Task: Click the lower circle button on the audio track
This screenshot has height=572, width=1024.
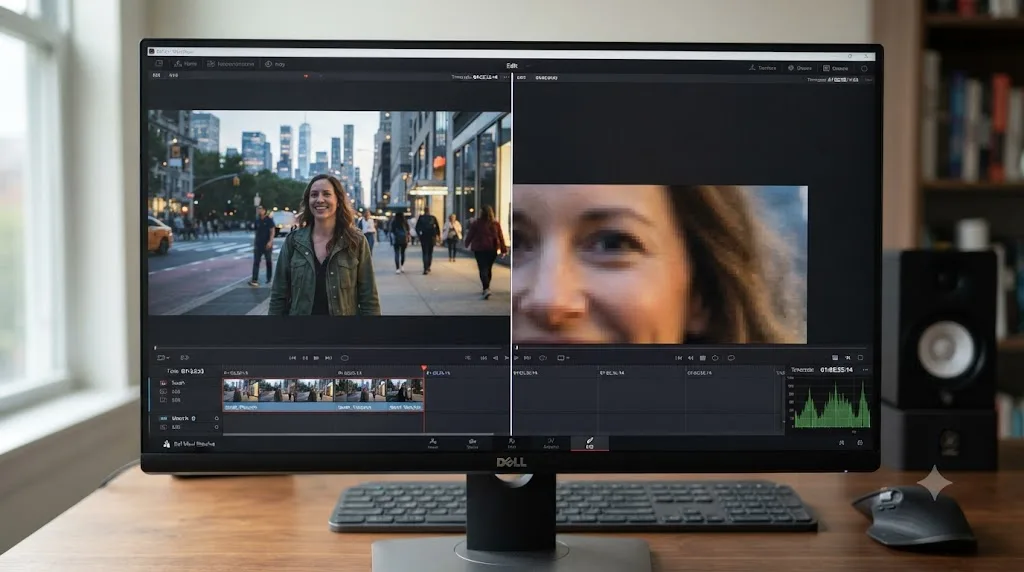Action: click(x=216, y=427)
